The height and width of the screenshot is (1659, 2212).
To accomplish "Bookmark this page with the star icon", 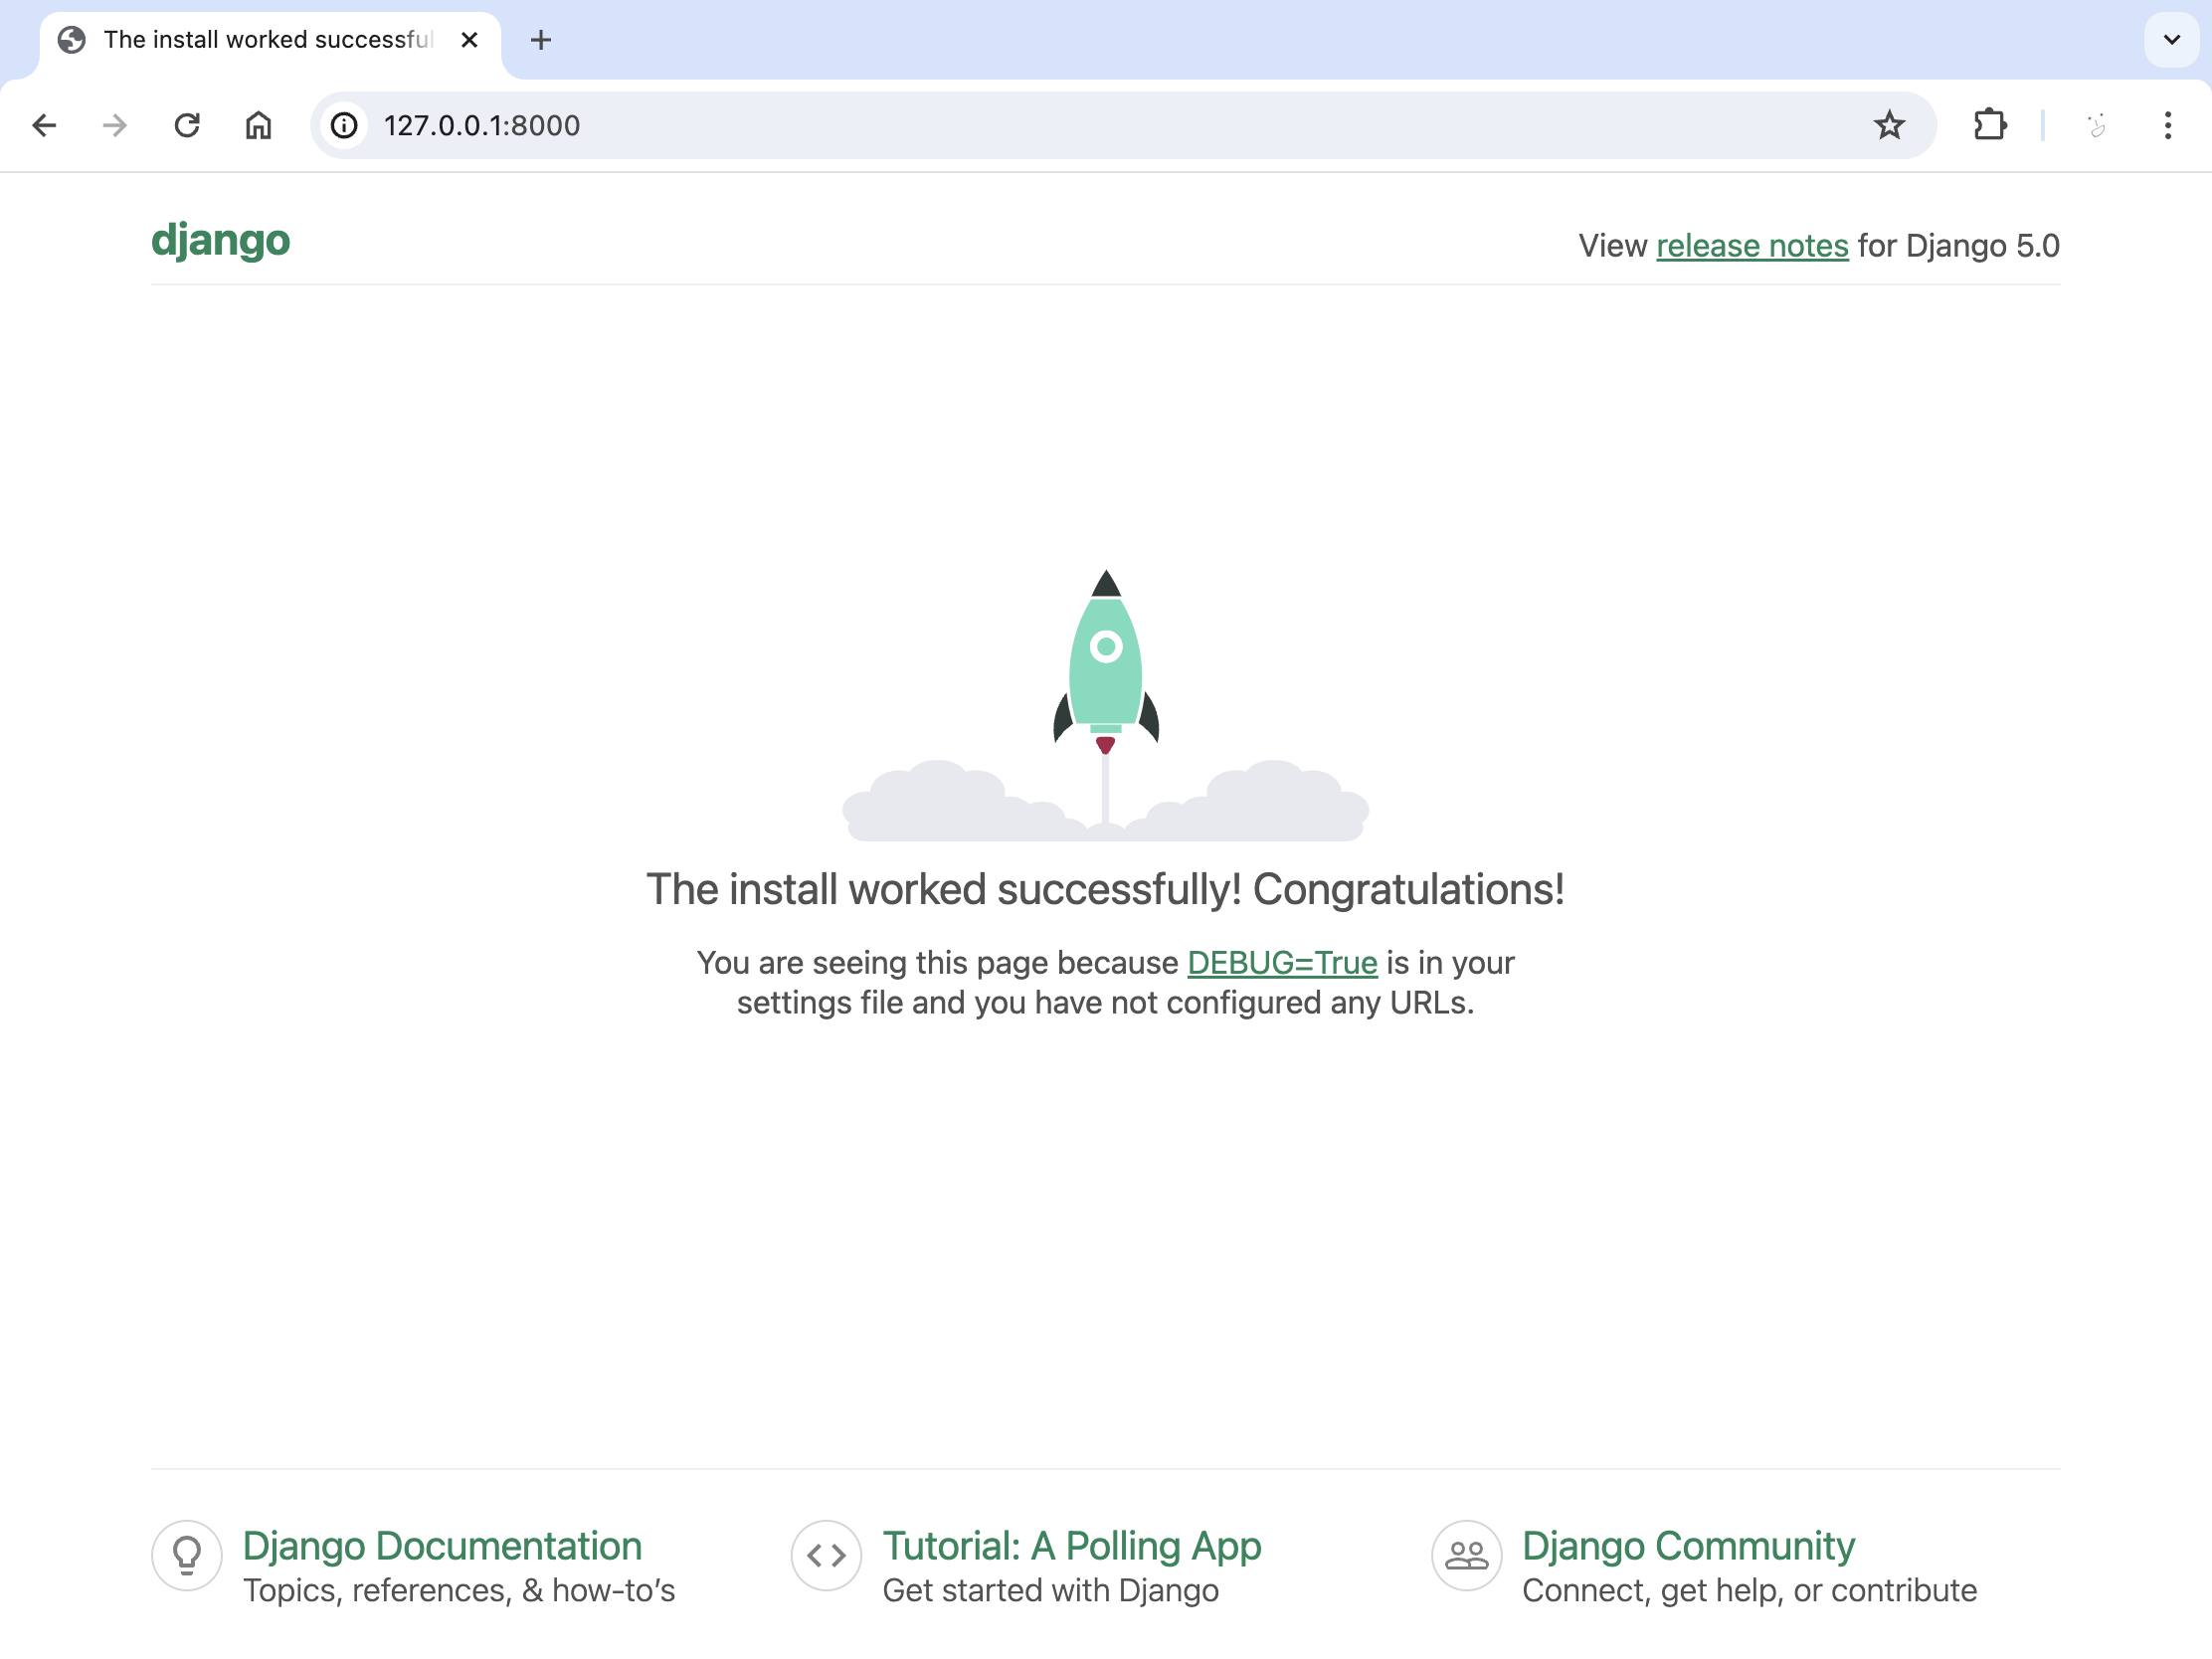I will click(x=1889, y=125).
